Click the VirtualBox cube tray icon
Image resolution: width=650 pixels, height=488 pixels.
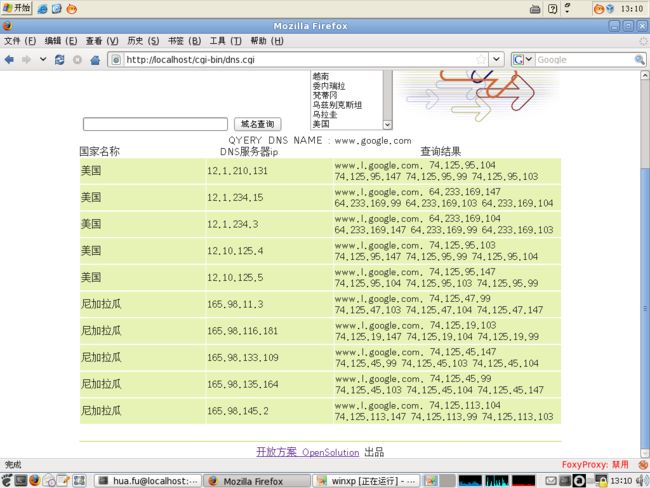coord(610,9)
